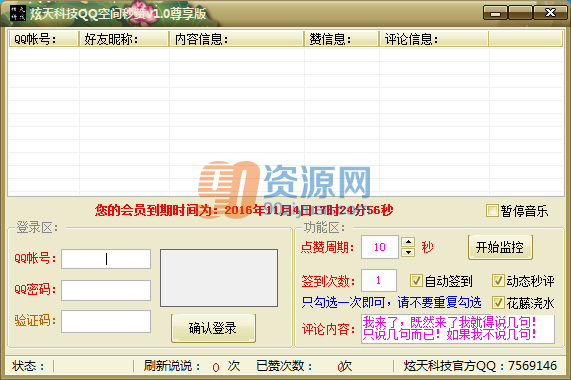
Task: Focus the 验证码 input field
Action: 106,321
